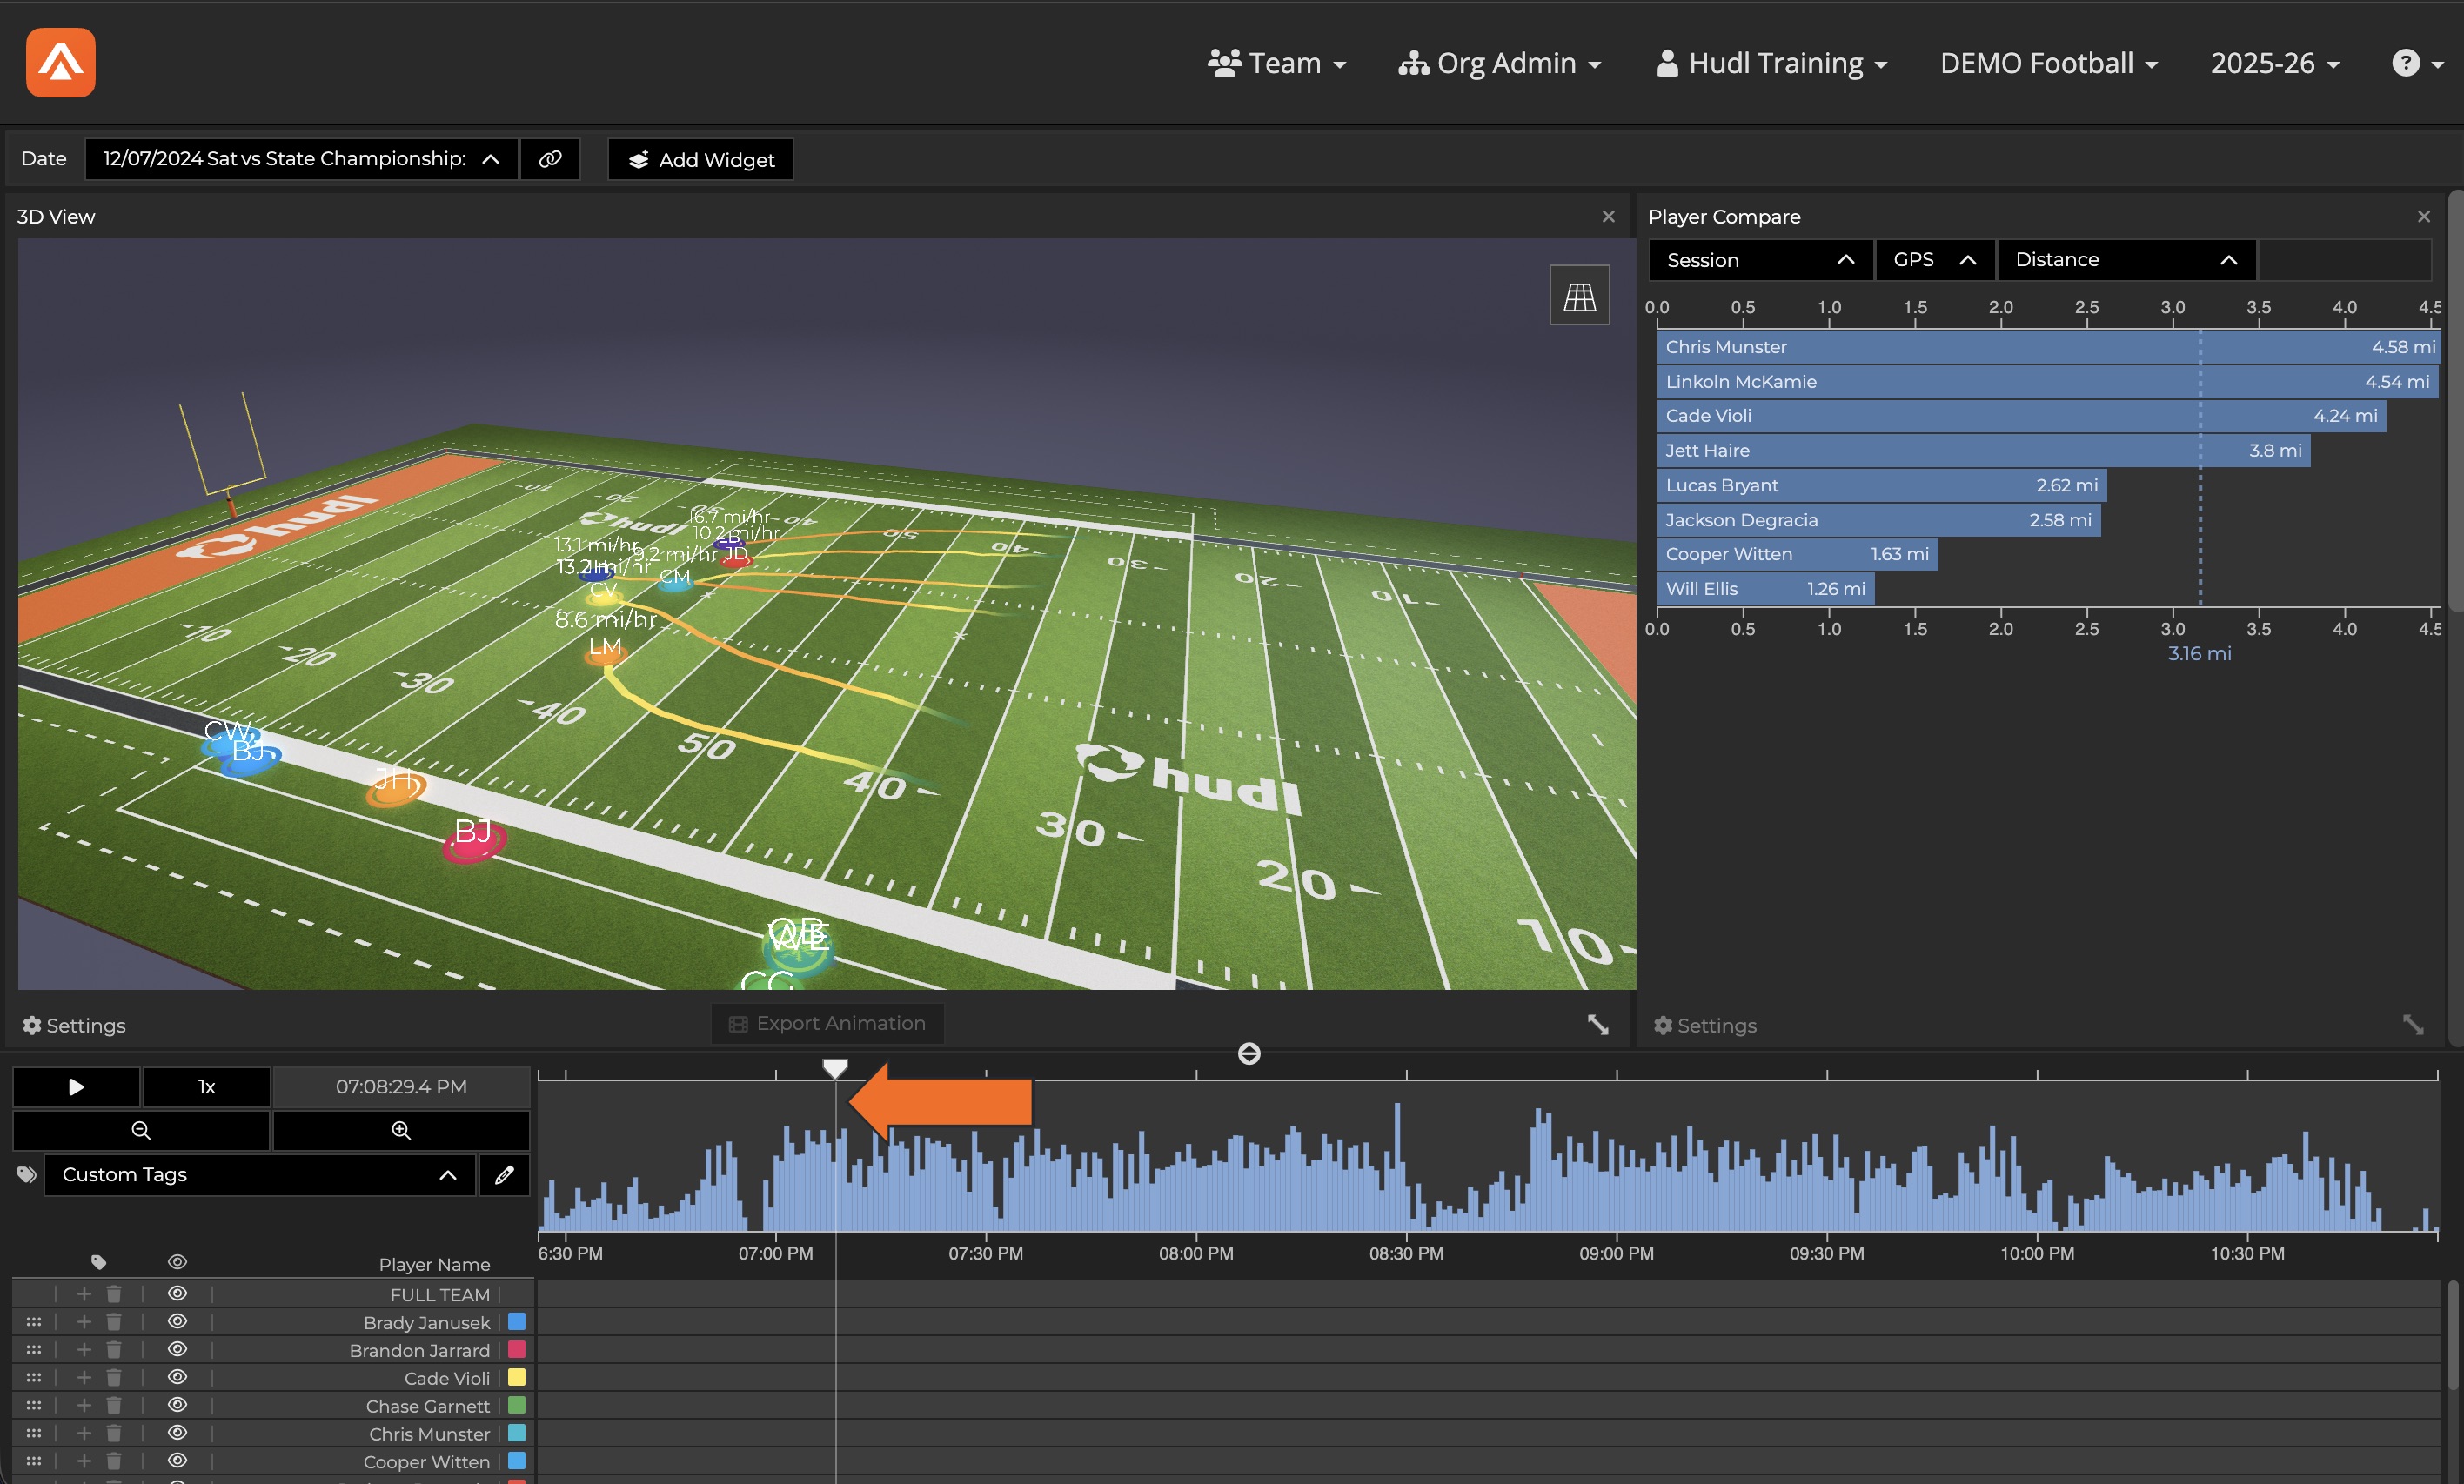
Task: Click the header tag column icon
Action: tap(98, 1262)
